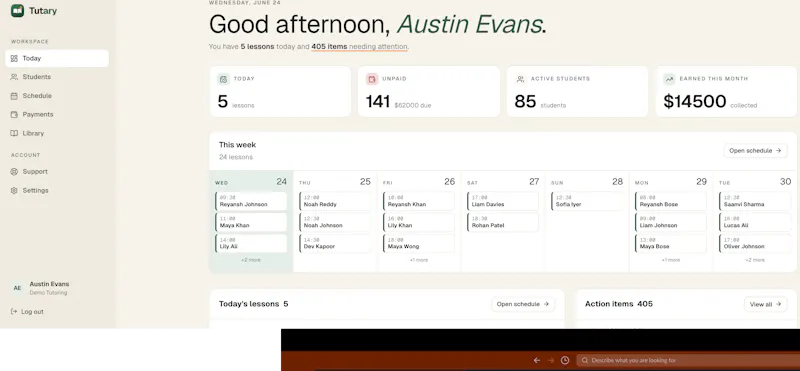Click the forward arrow in browser bar
The width and height of the screenshot is (800, 371).
[x=551, y=360]
